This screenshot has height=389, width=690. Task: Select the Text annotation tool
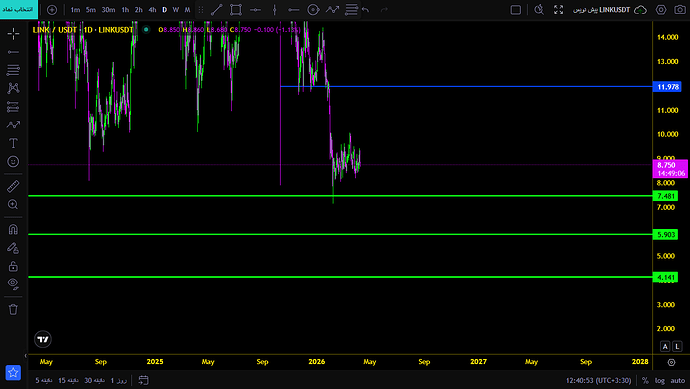click(13, 143)
